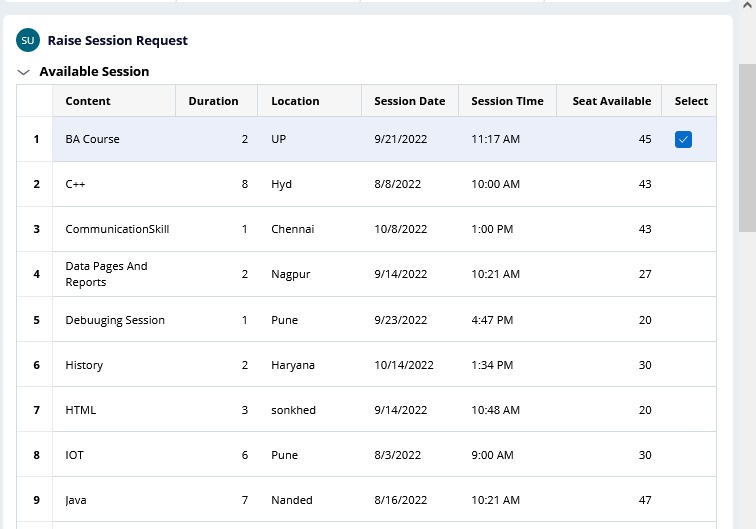Pick the HTML session row
The height and width of the screenshot is (529, 756).
click(x=81, y=410)
